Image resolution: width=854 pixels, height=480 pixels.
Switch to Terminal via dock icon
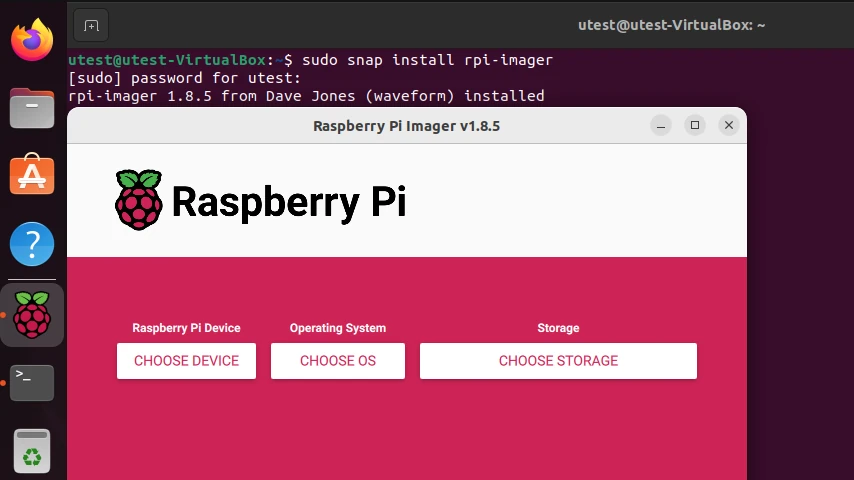click(32, 383)
